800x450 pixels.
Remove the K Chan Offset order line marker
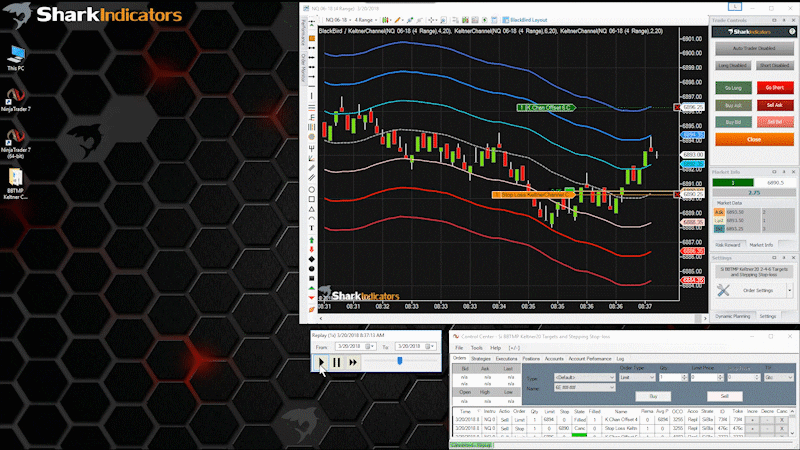coord(677,107)
